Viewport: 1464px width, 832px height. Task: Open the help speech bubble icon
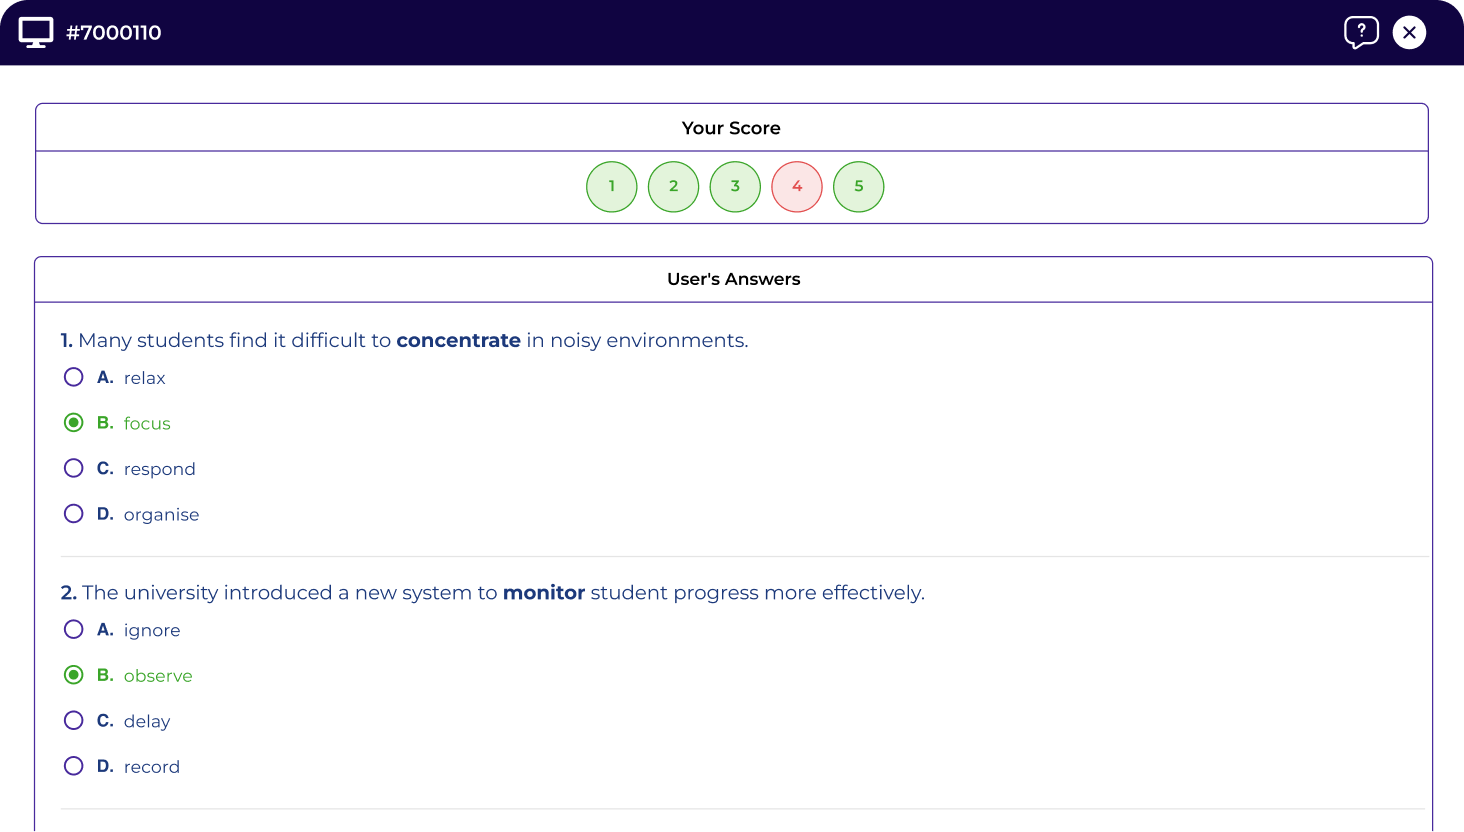pos(1361,32)
